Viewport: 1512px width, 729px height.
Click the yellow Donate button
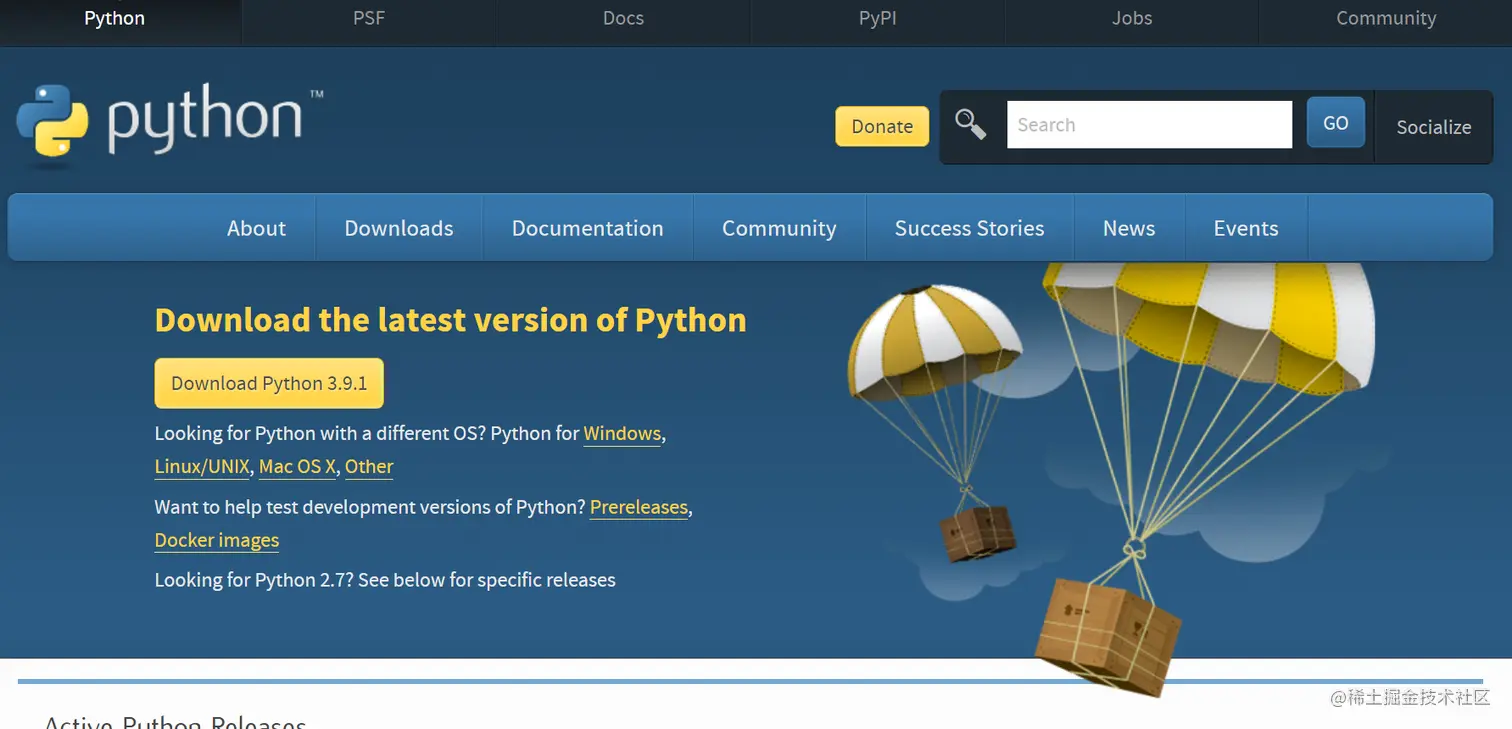882,126
